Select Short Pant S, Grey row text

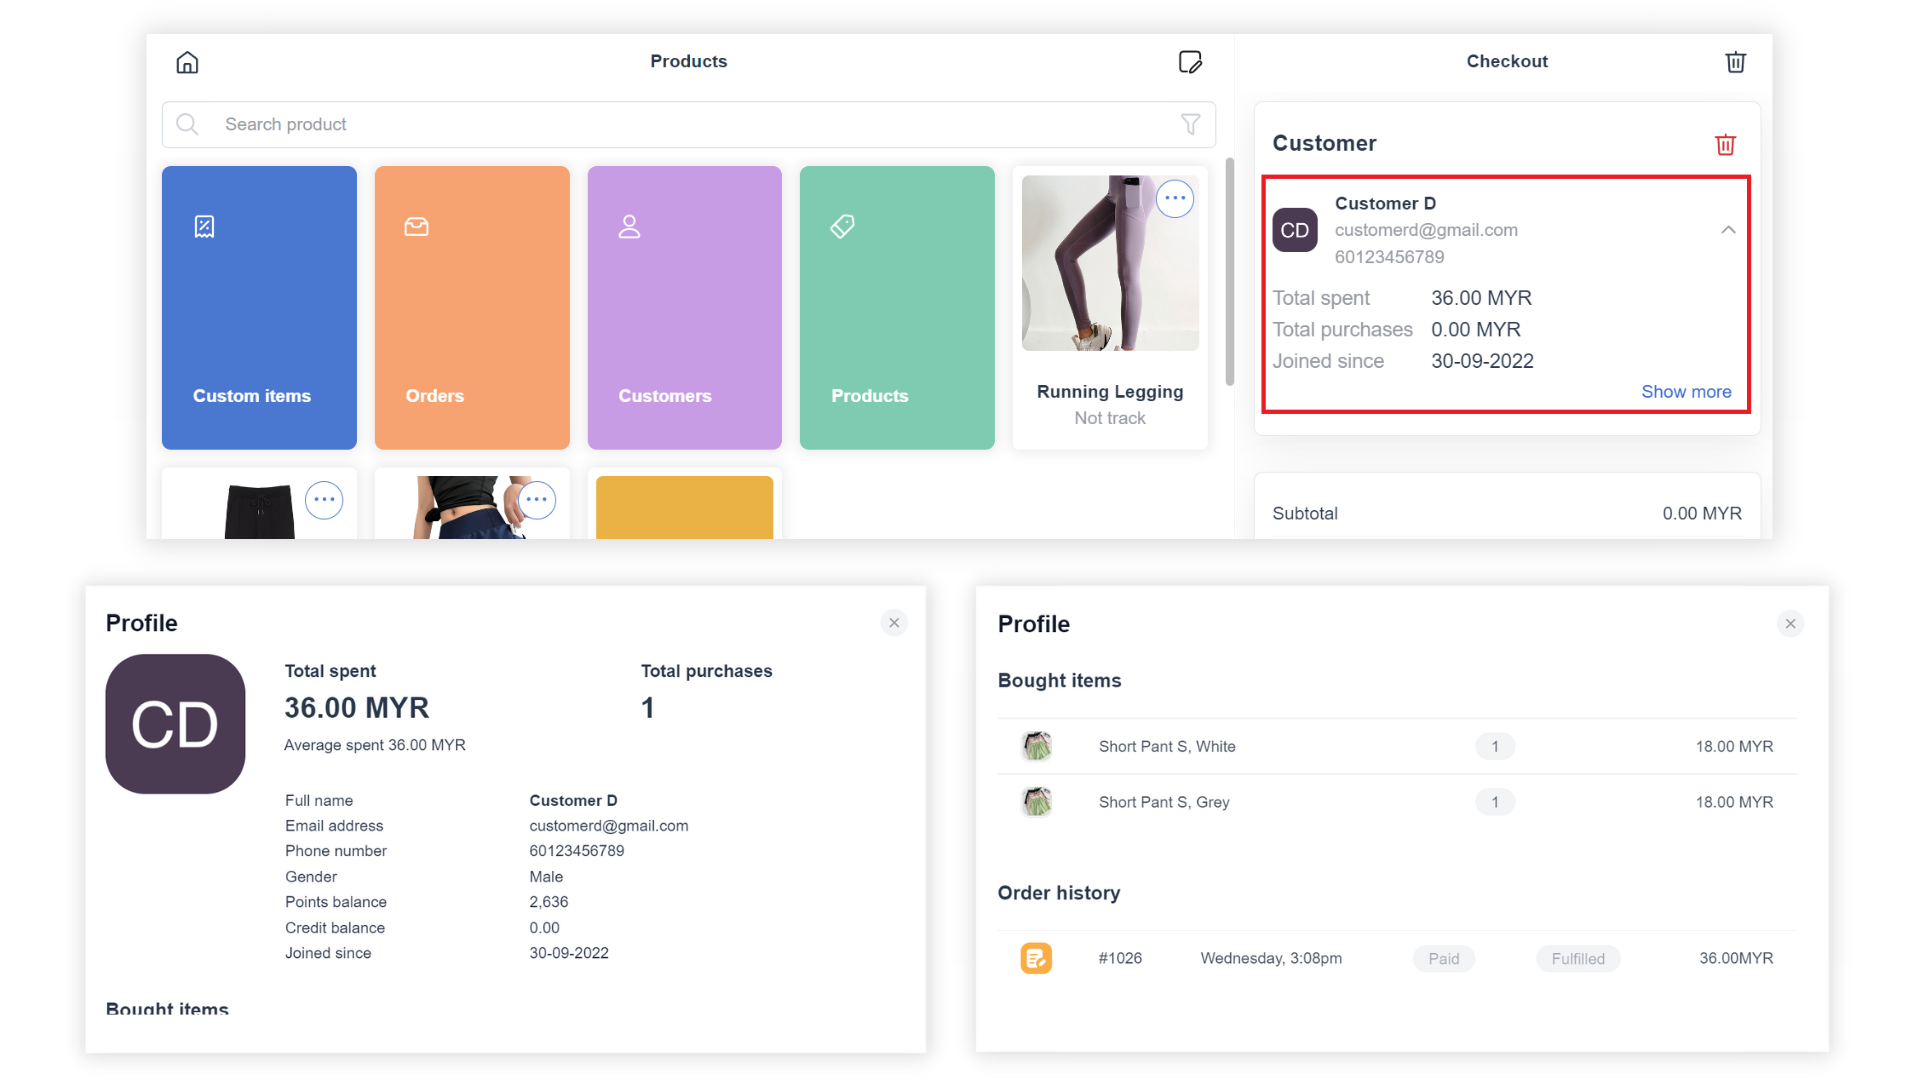1164,802
